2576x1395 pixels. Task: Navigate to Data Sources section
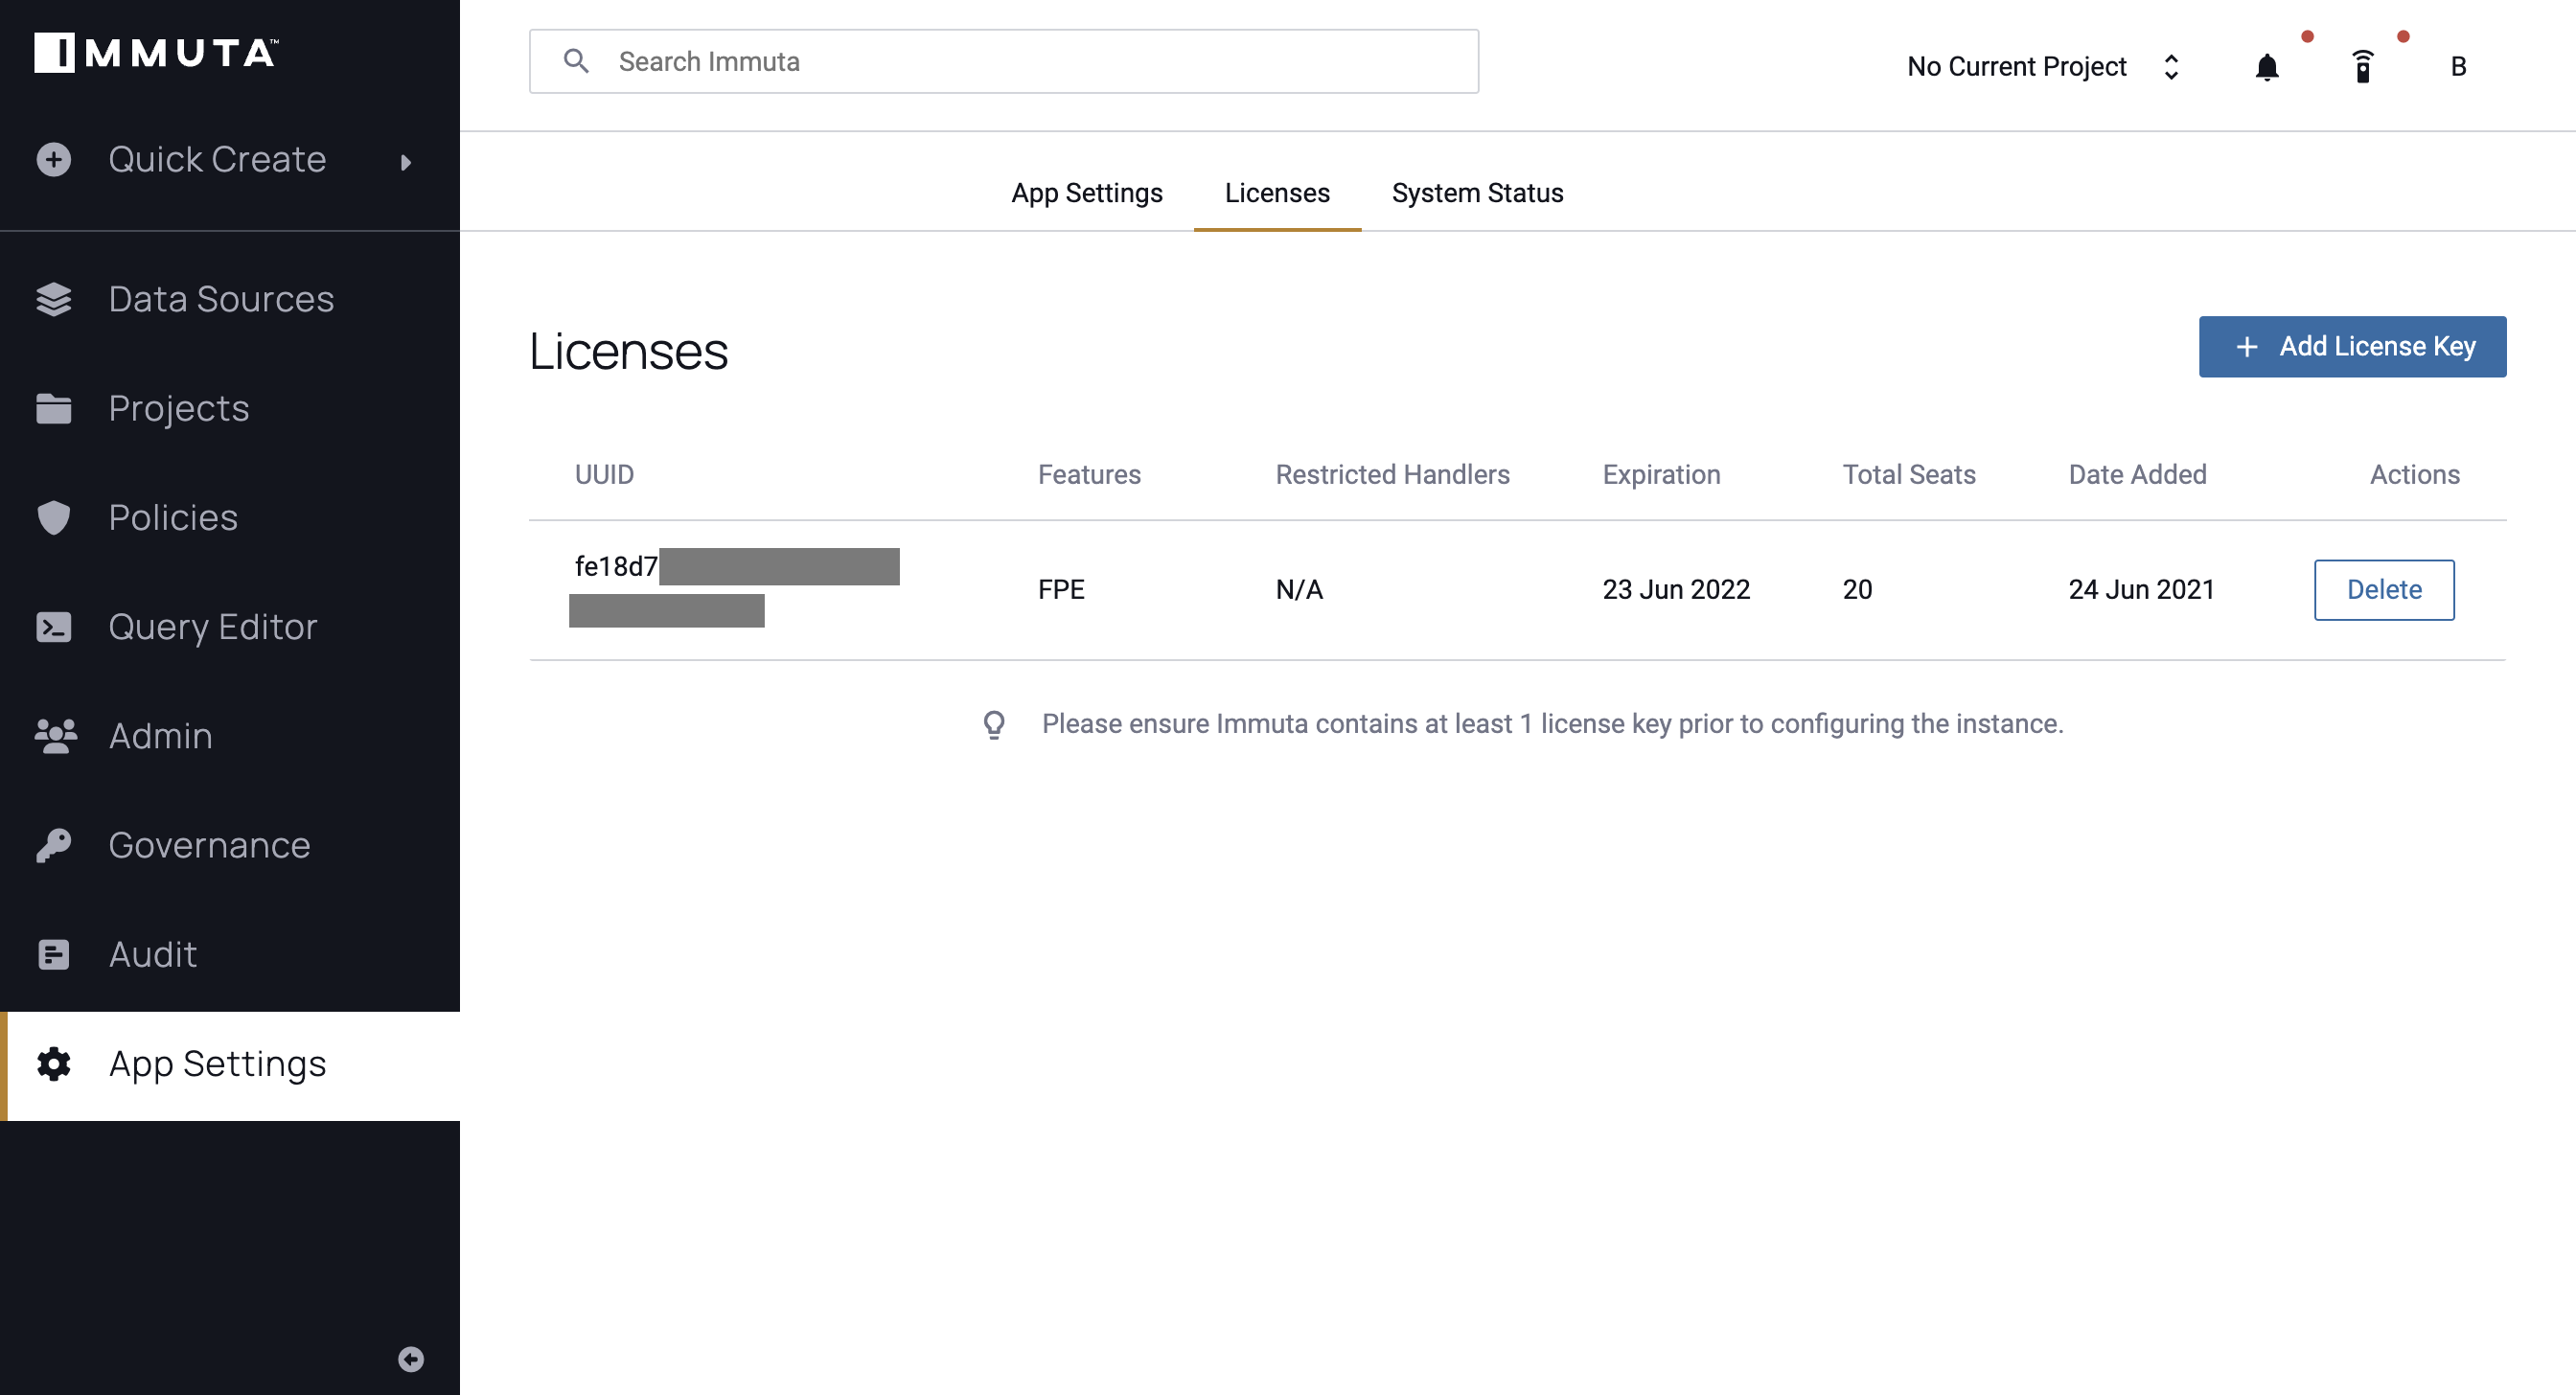coord(219,299)
